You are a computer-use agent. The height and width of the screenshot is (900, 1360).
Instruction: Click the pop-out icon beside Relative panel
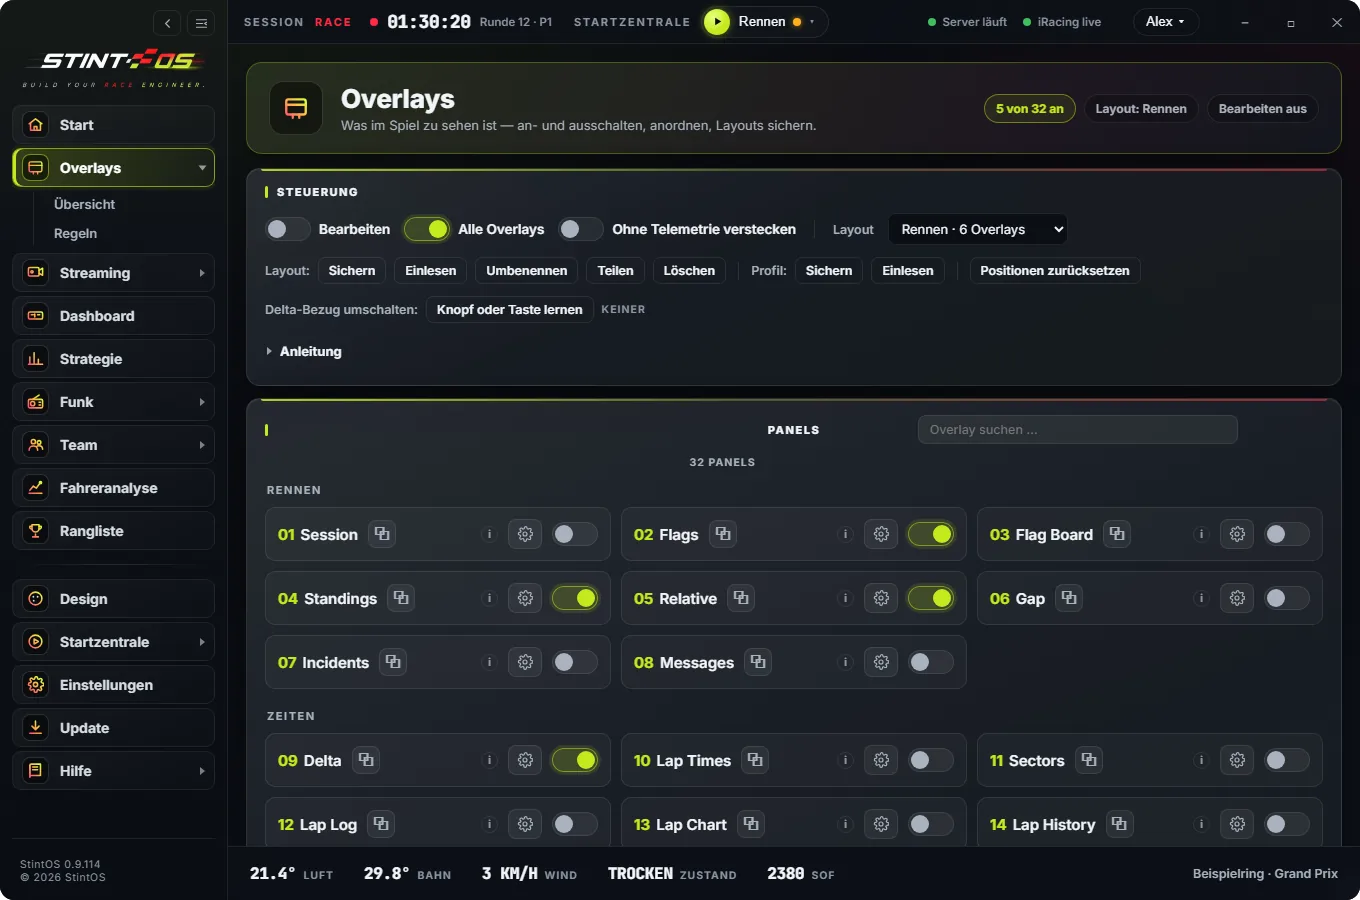[741, 598]
